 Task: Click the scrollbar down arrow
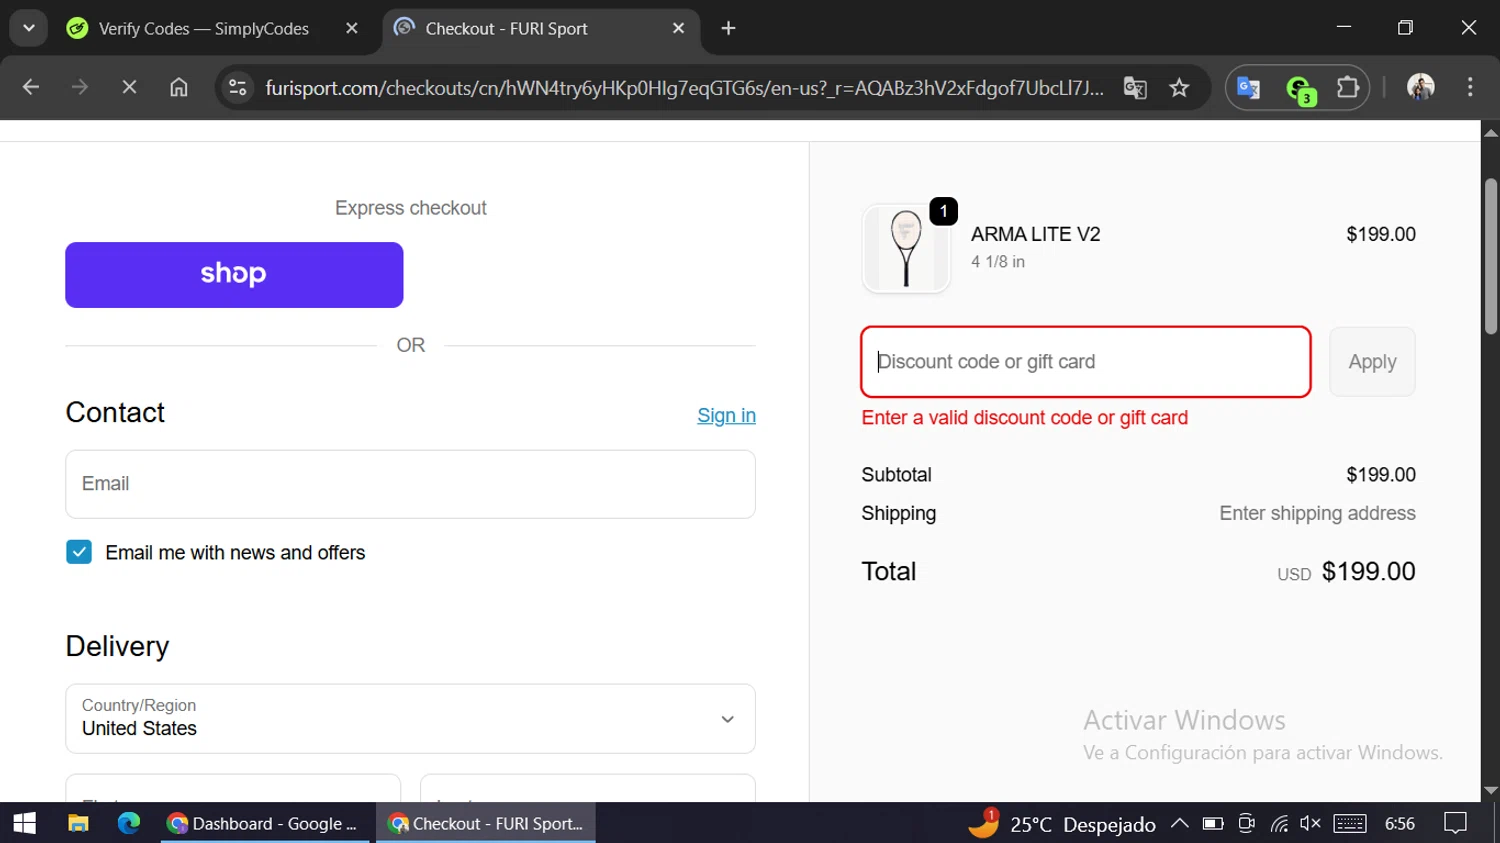coord(1491,790)
